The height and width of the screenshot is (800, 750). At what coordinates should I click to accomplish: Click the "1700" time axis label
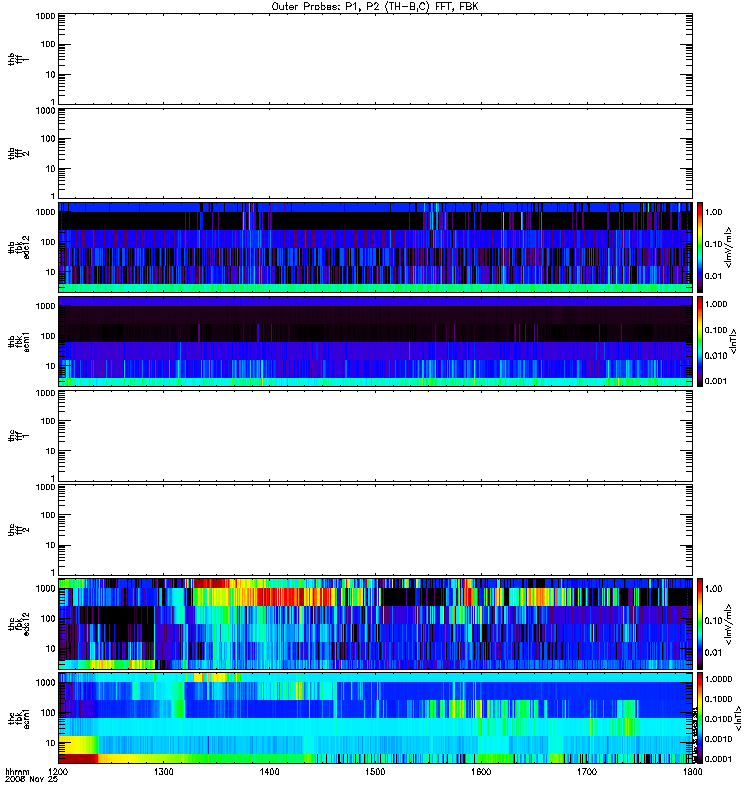[x=587, y=772]
